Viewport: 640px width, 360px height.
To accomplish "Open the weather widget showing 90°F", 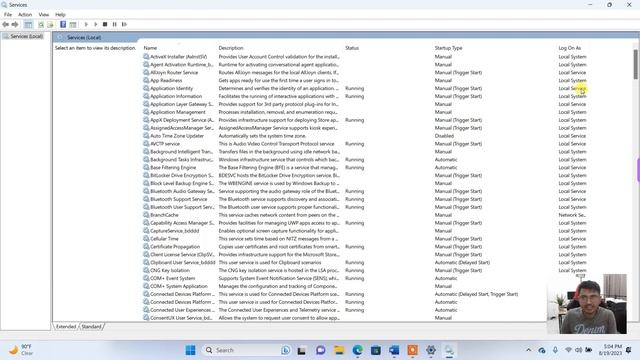I will pos(21,350).
